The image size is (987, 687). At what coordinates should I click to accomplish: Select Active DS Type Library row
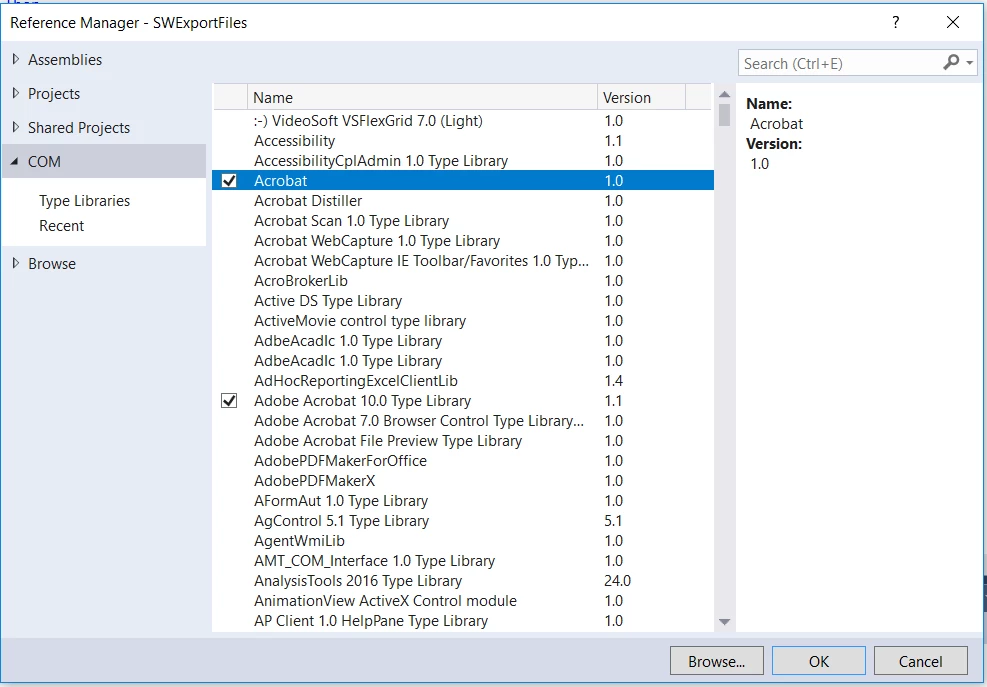463,300
